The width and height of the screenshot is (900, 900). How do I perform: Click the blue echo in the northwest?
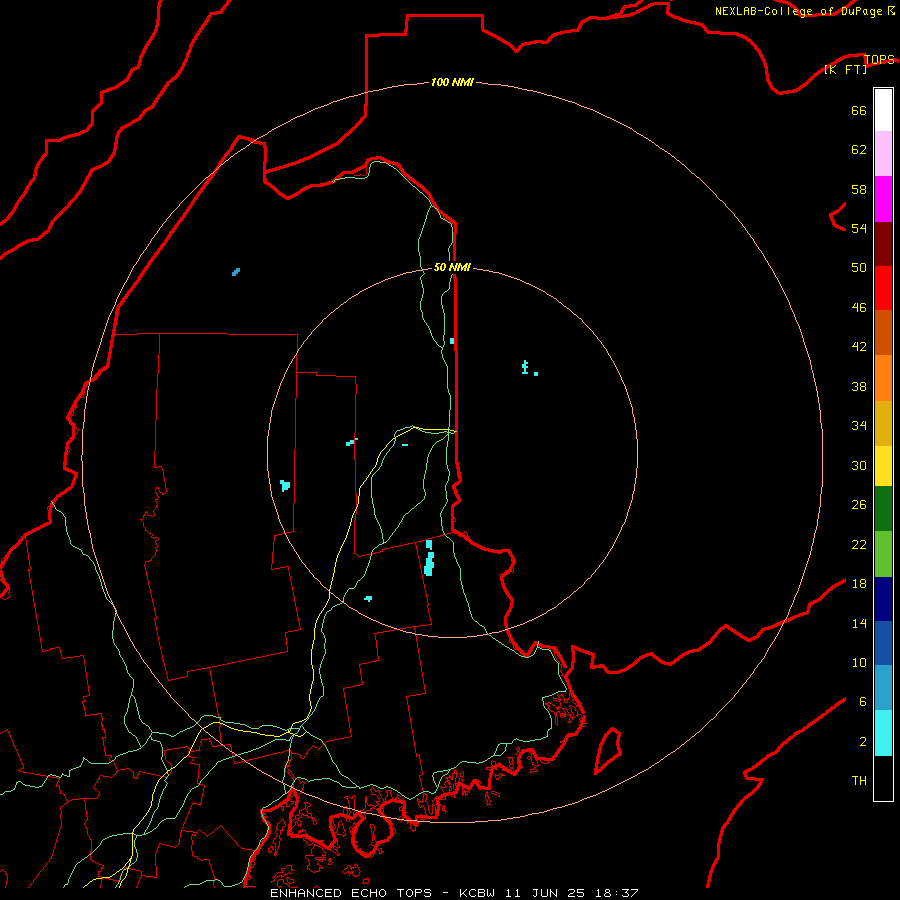[236, 271]
